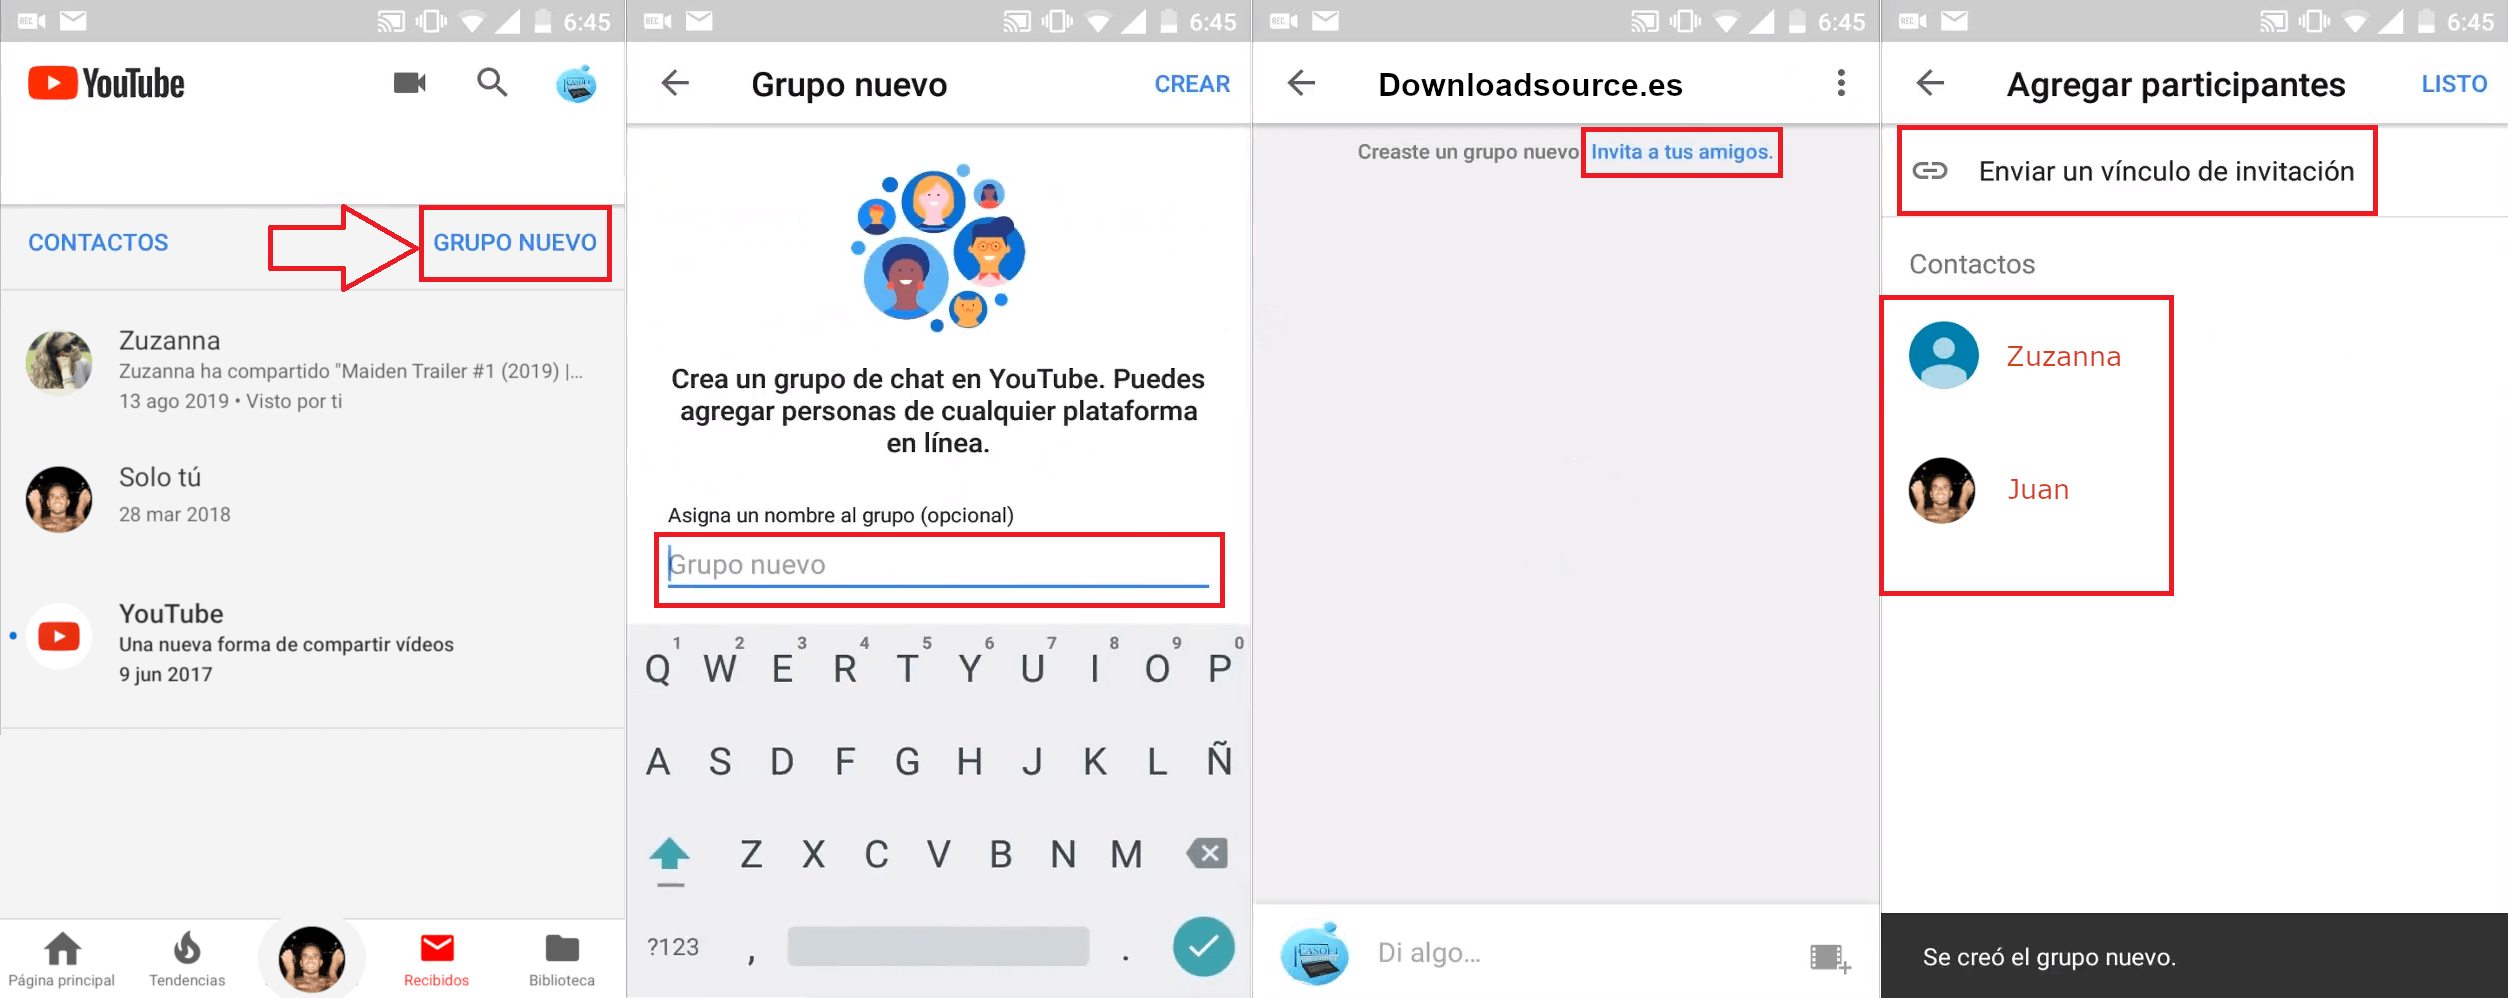2508x998 pixels.
Task: Open Zuzanna's shared video conversation
Action: [312, 370]
